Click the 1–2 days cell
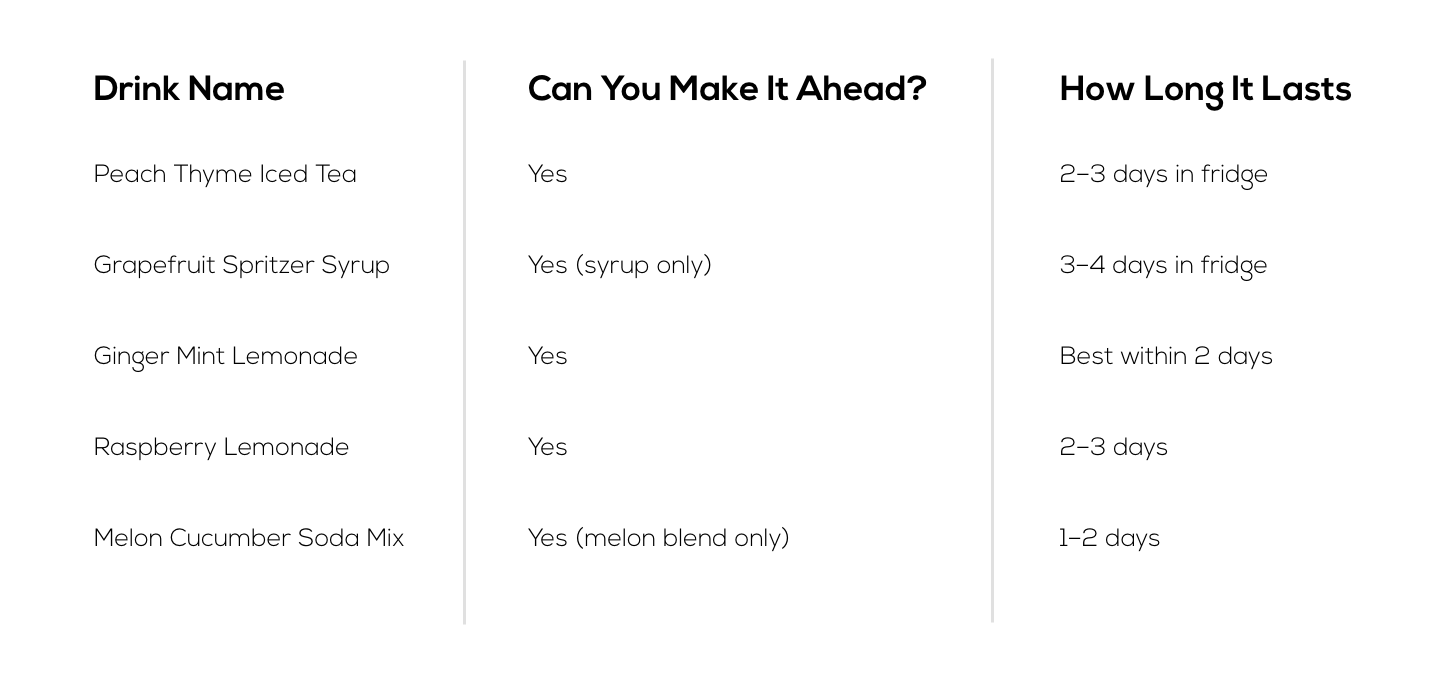This screenshot has width=1456, height=681. [1110, 539]
